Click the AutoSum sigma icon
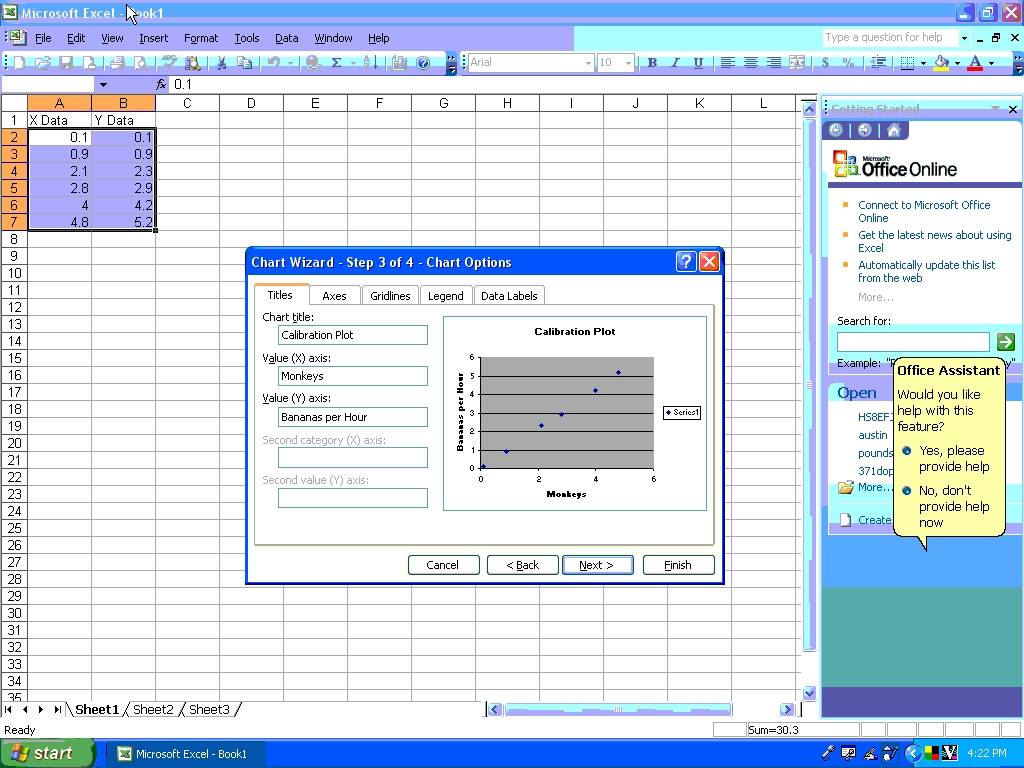This screenshot has width=1024, height=768. click(x=336, y=62)
